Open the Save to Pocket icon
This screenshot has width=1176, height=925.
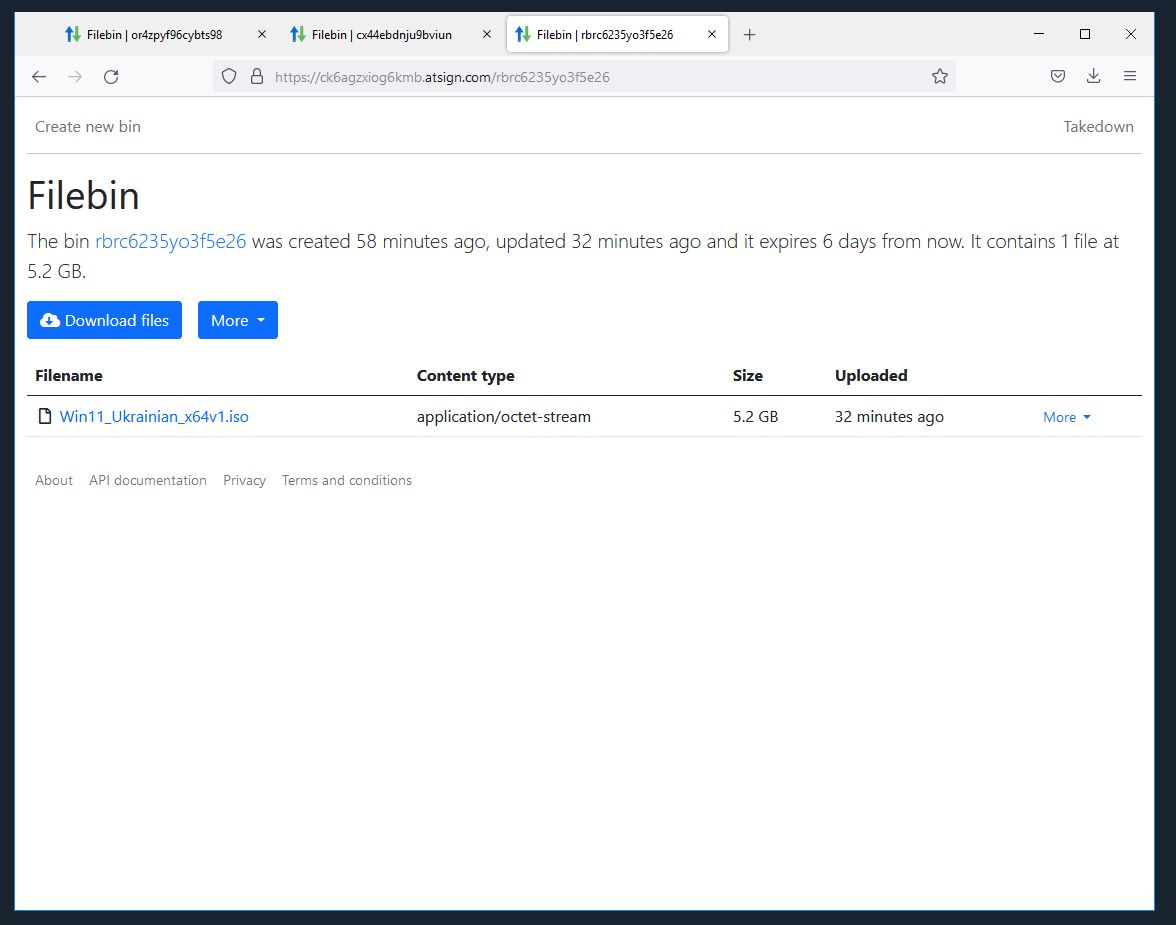point(1058,77)
